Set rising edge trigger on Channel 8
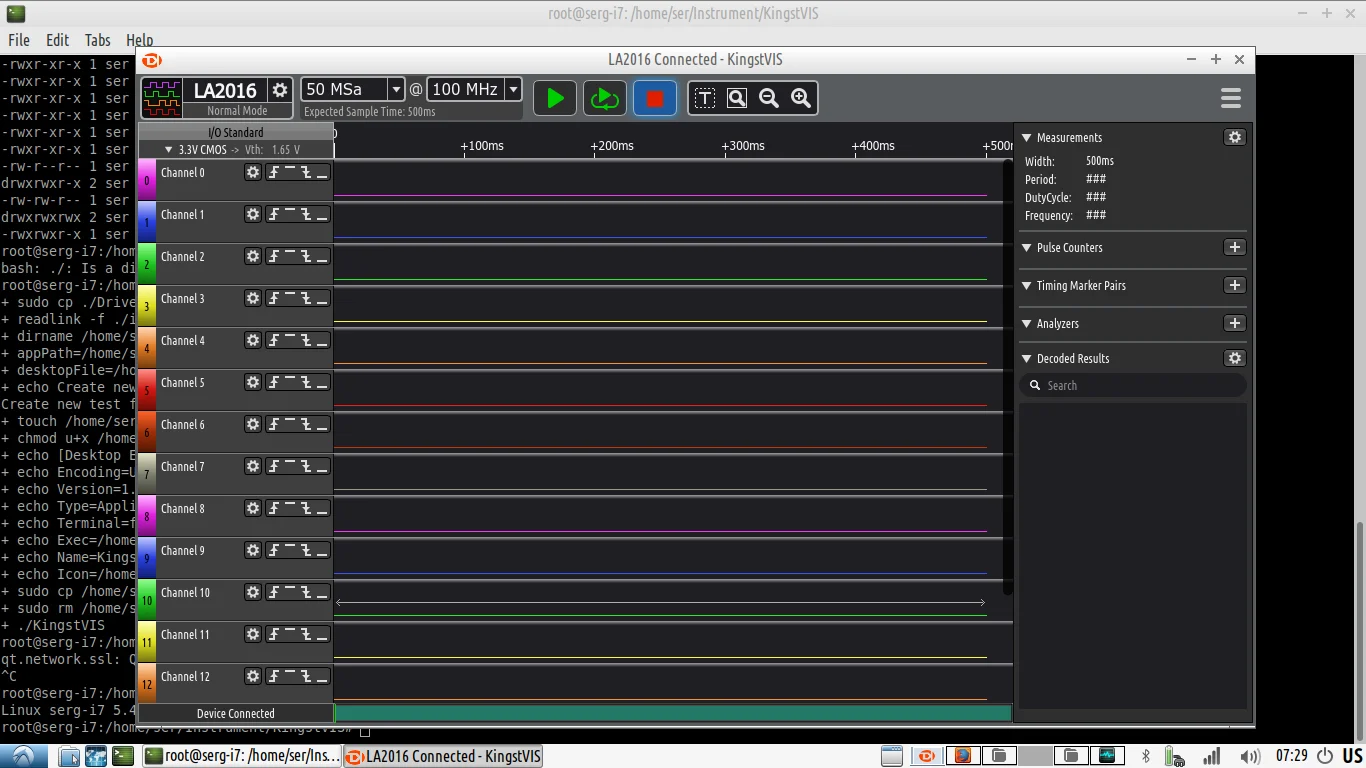The width and height of the screenshot is (1366, 768). pos(274,508)
